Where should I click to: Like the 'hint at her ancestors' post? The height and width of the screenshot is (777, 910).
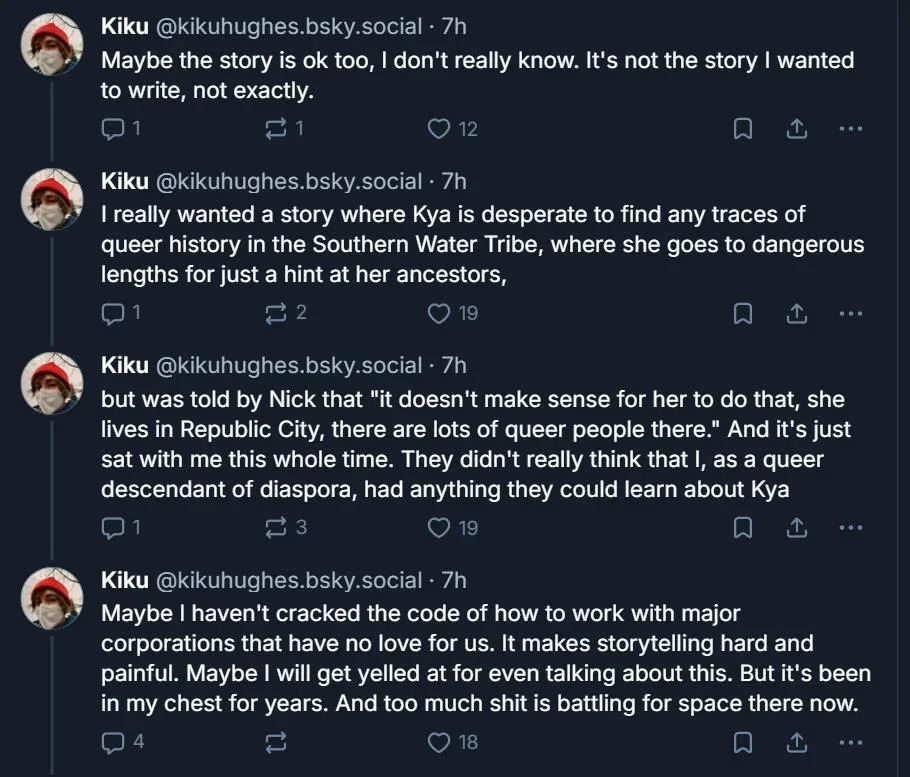click(x=439, y=313)
